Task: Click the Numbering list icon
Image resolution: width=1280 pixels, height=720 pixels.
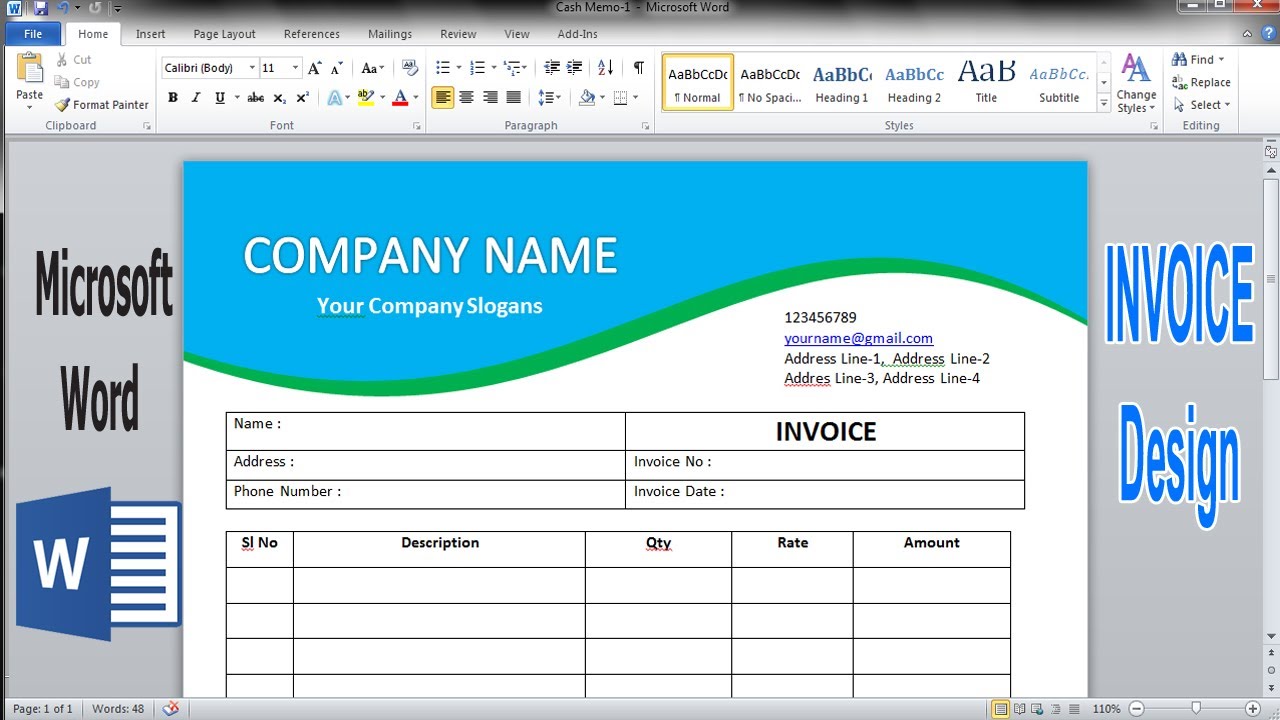Action: [477, 68]
